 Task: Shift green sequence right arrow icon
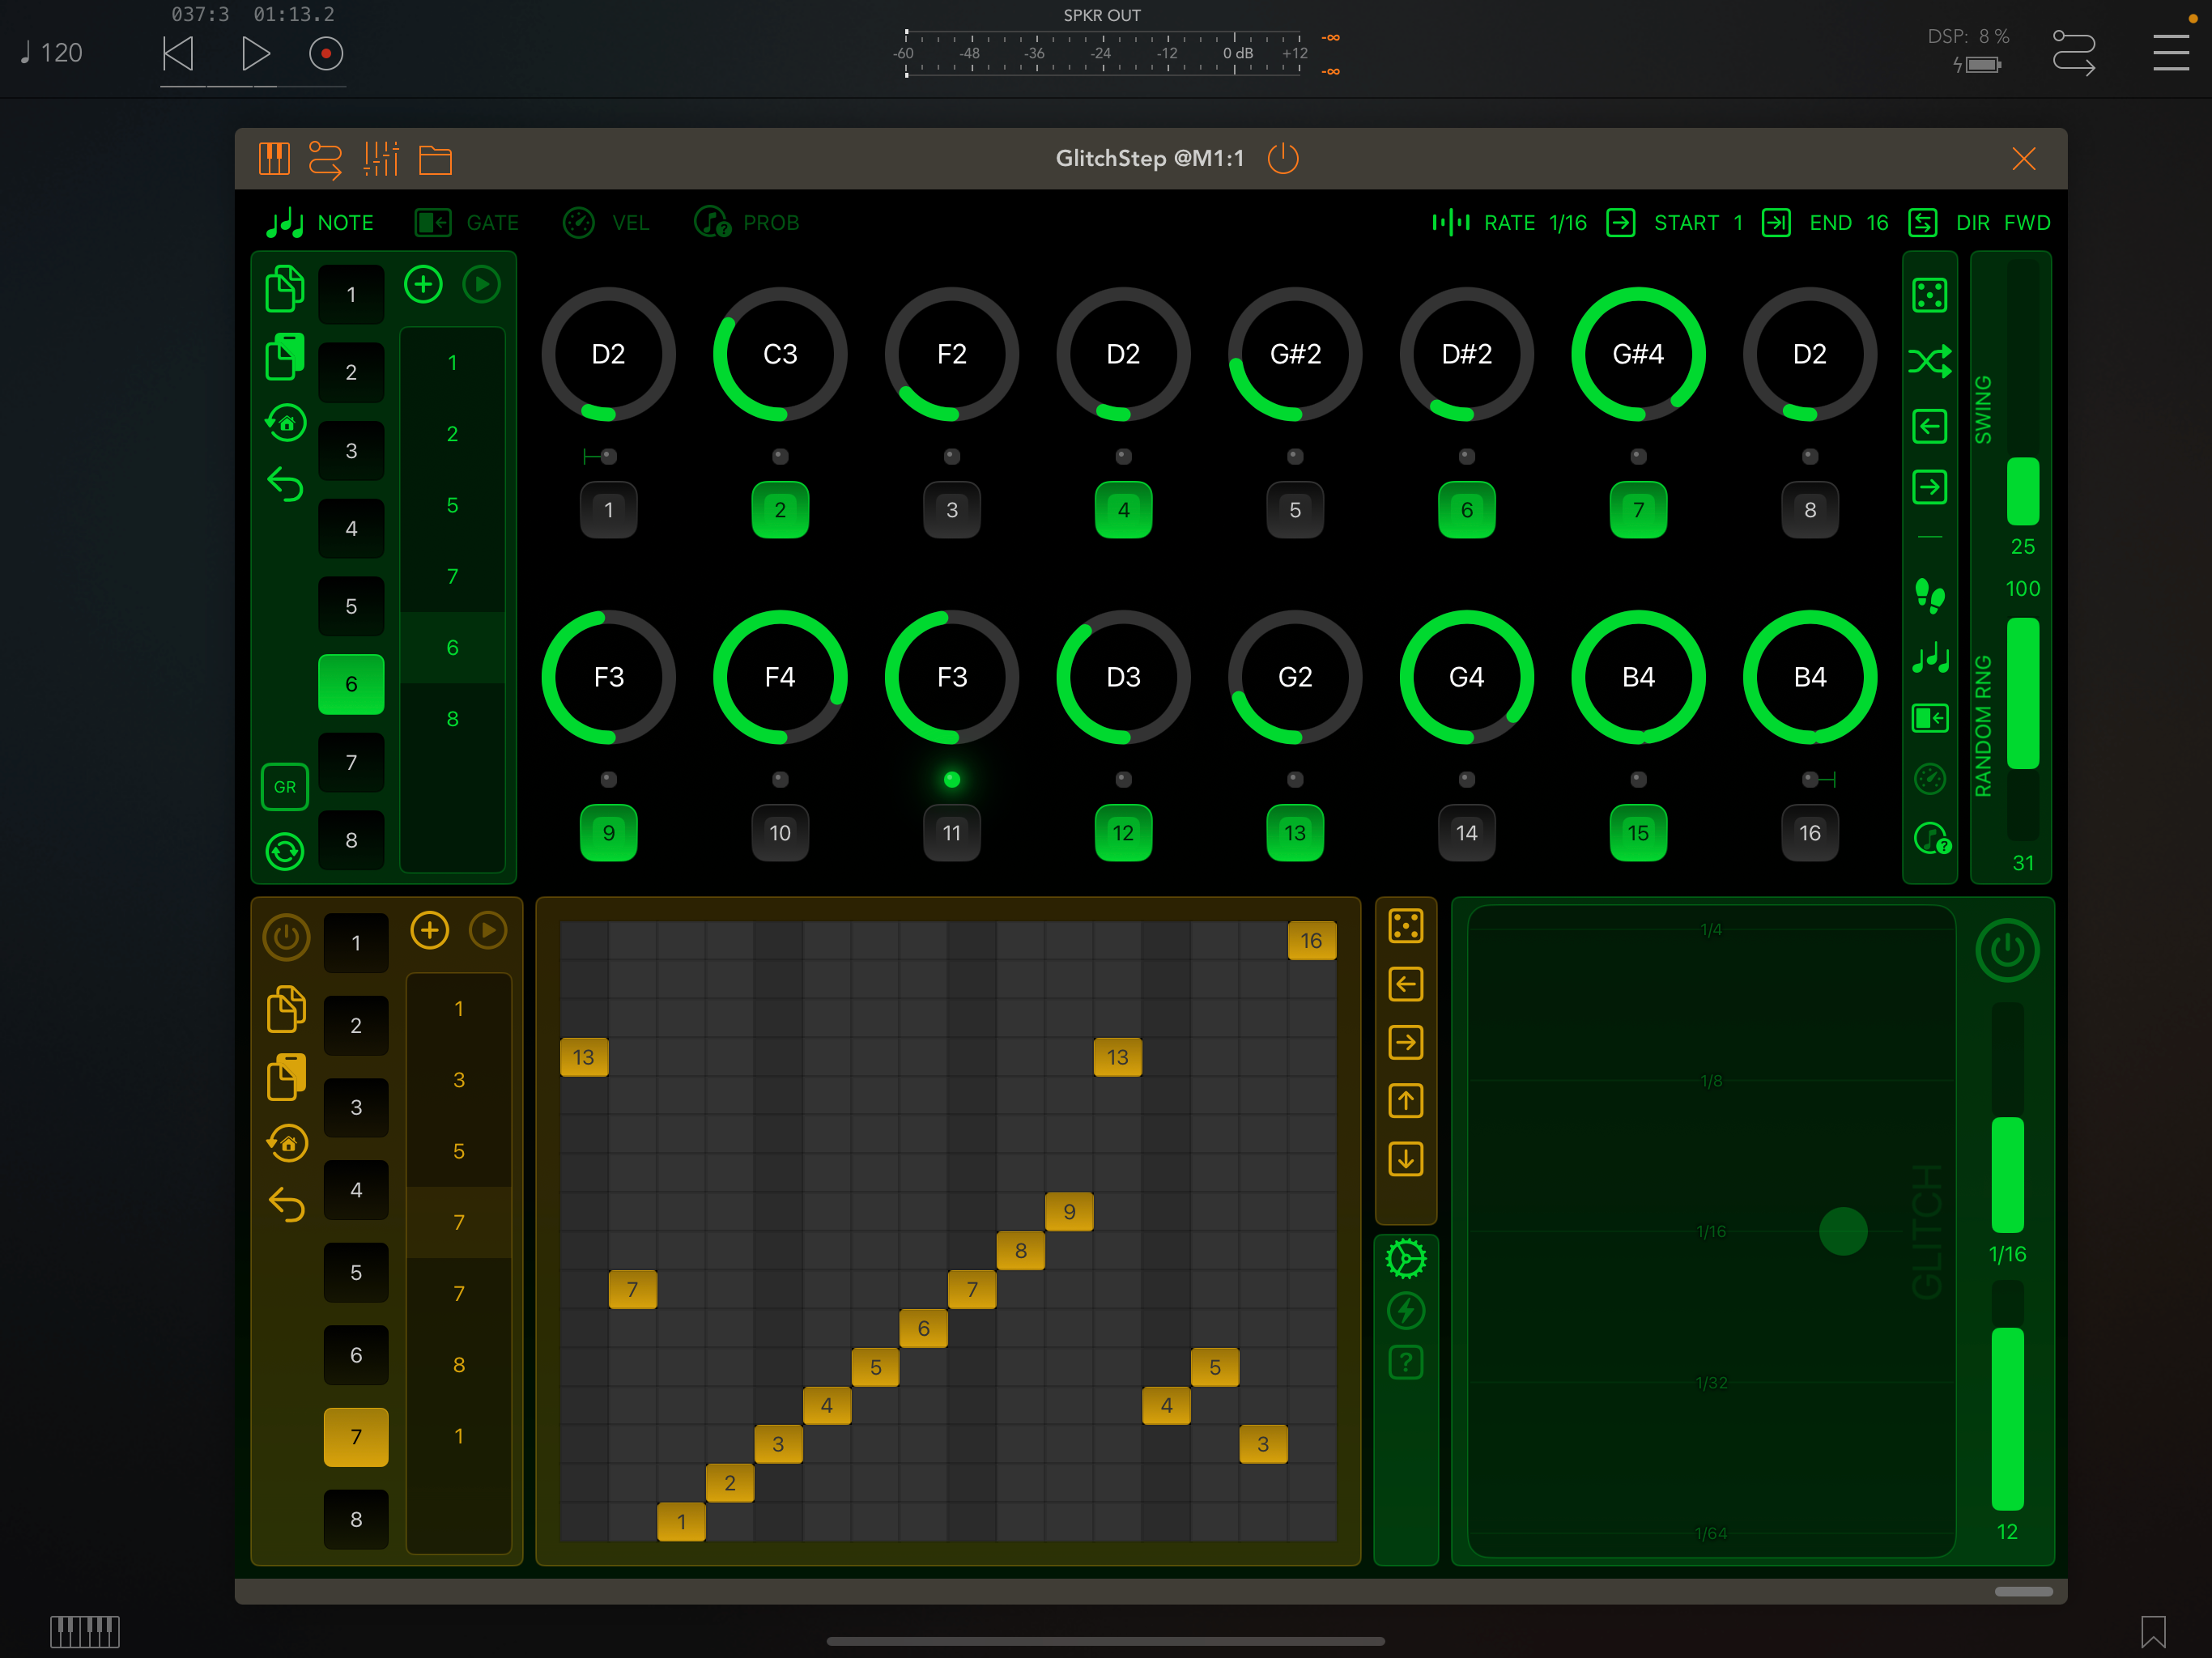(x=1929, y=487)
